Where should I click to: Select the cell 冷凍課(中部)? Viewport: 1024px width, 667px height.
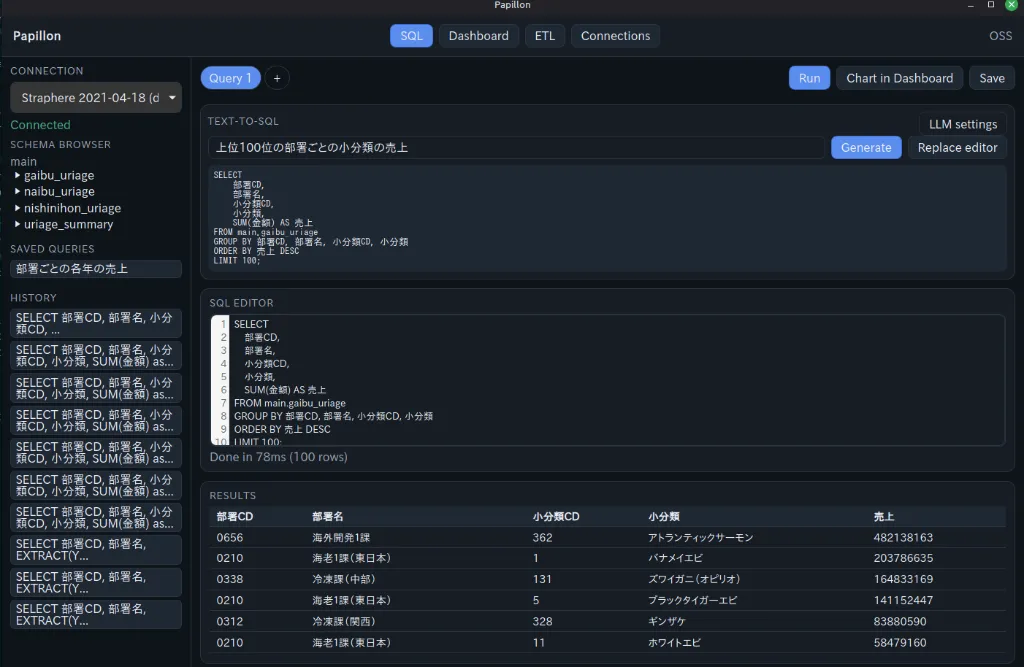pos(344,579)
